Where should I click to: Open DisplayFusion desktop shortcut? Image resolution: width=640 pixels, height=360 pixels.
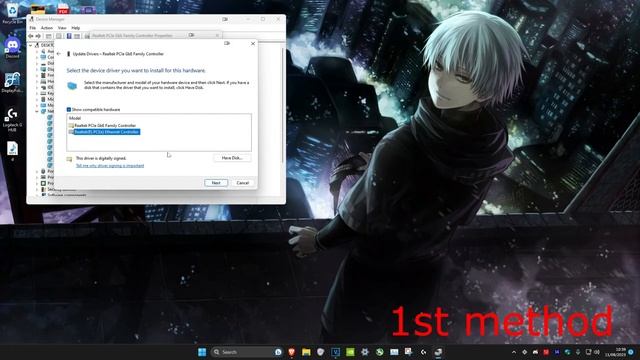pyautogui.click(x=12, y=82)
